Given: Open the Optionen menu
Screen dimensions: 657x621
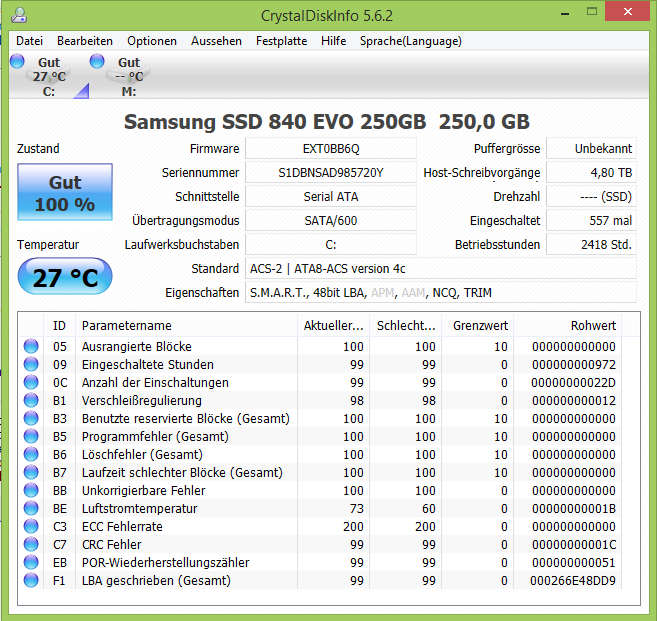Looking at the screenshot, I should coord(152,41).
